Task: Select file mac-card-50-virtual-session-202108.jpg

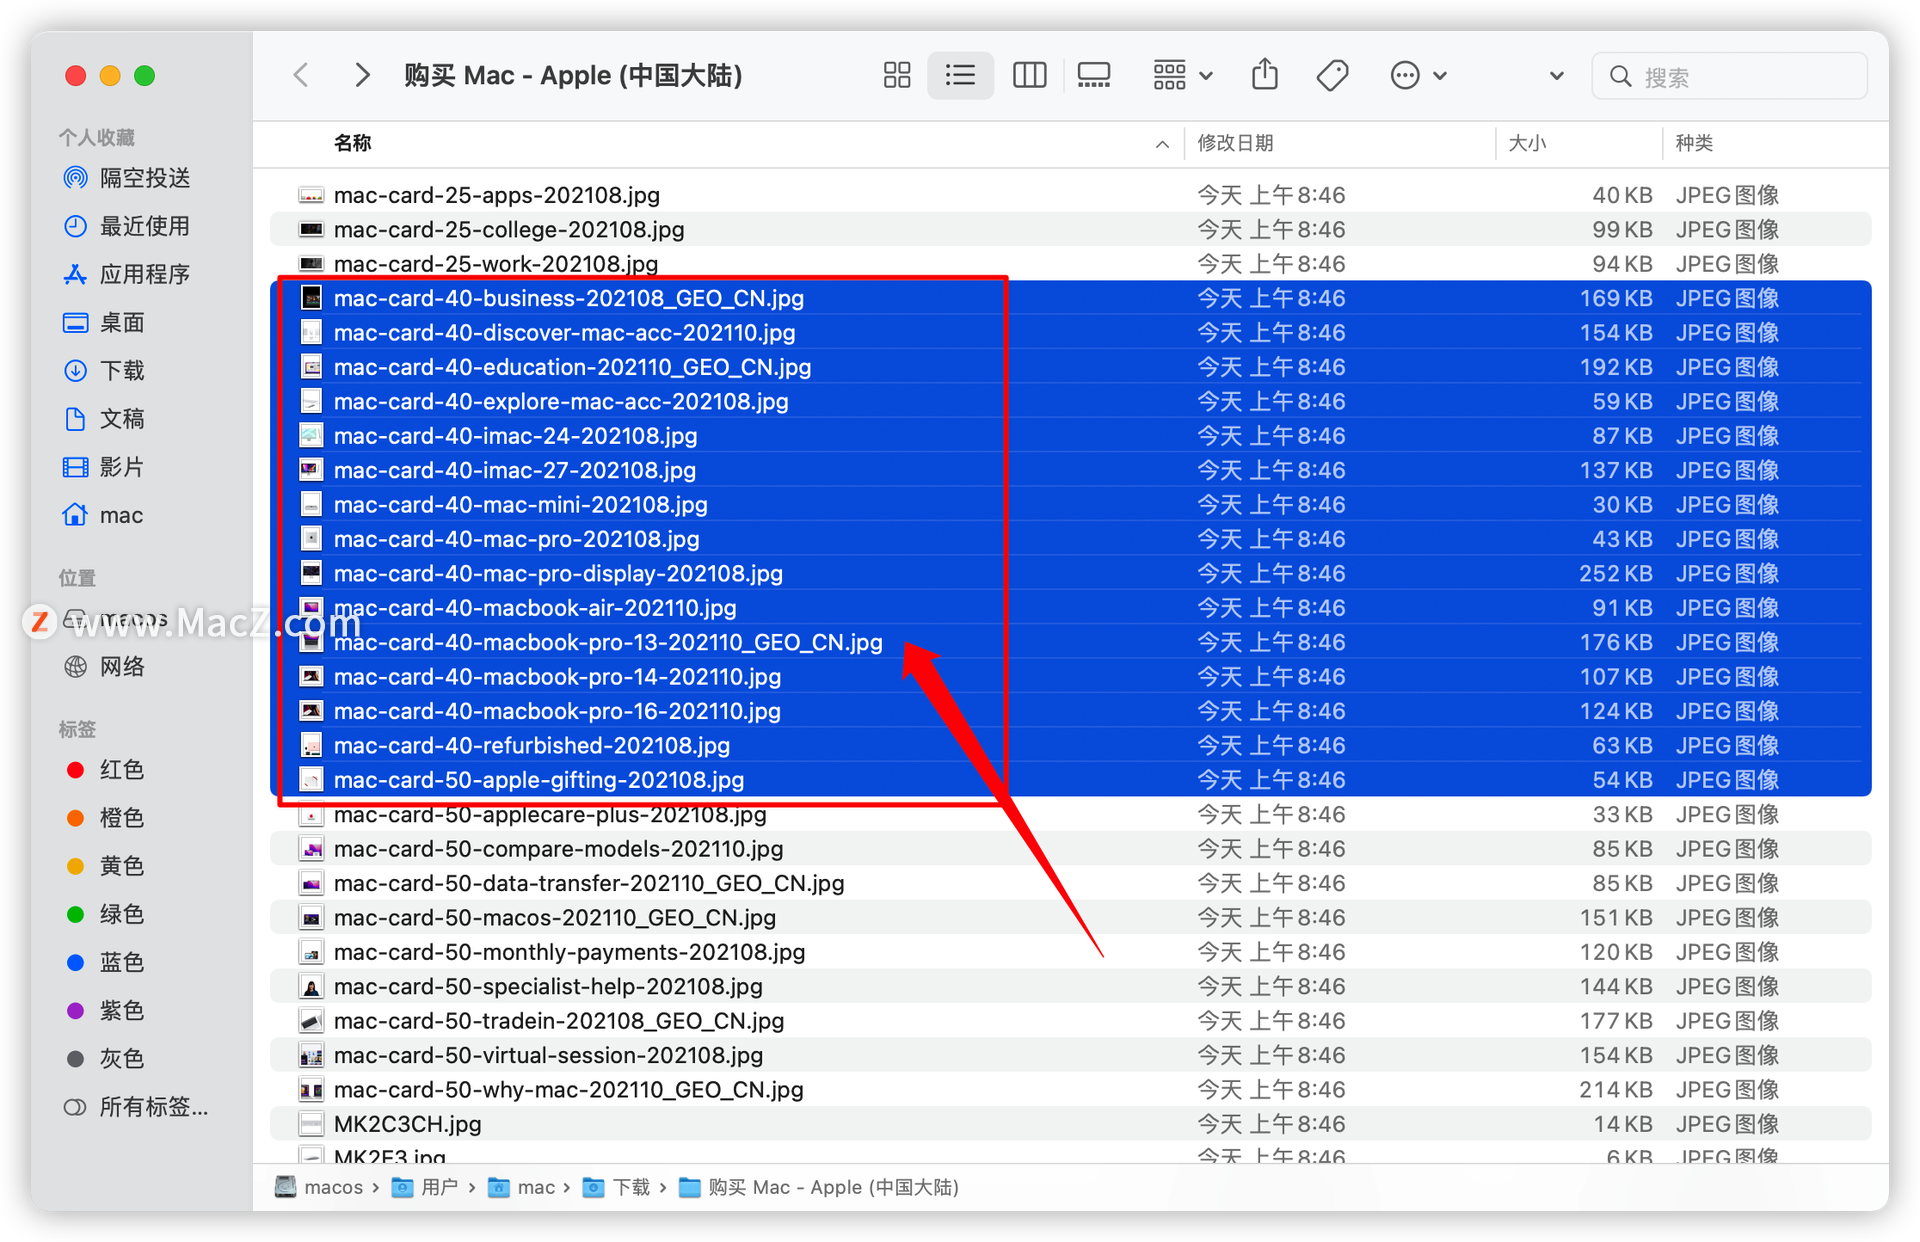Action: 1070,1055
